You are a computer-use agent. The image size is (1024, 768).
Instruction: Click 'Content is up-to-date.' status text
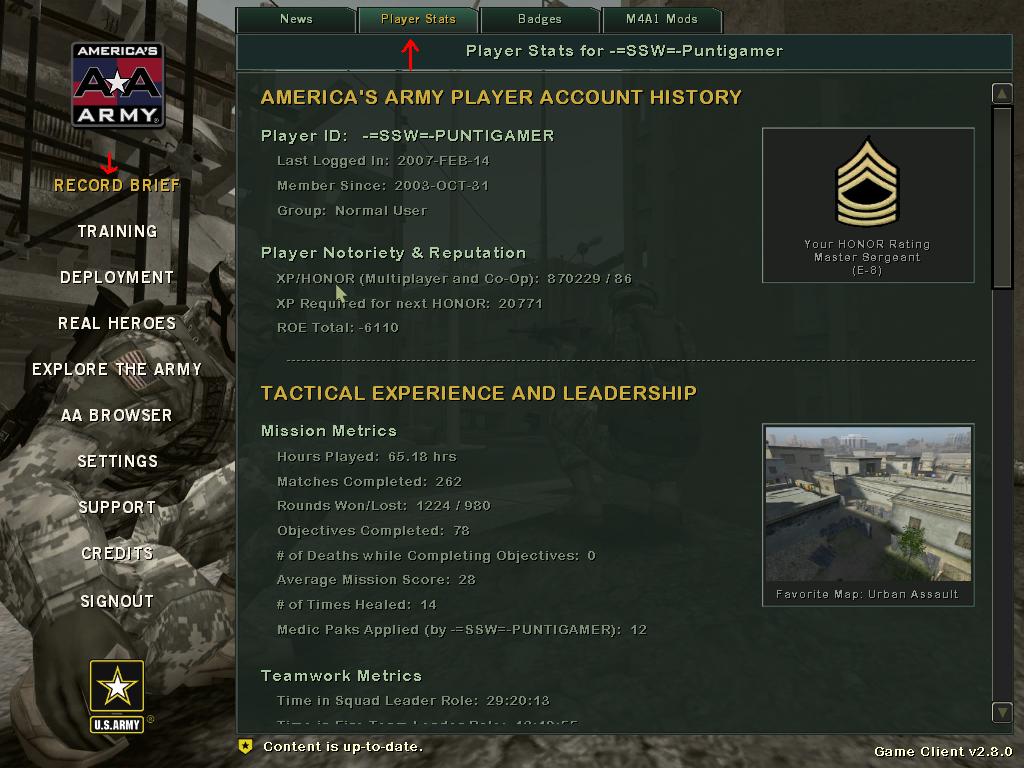343,746
